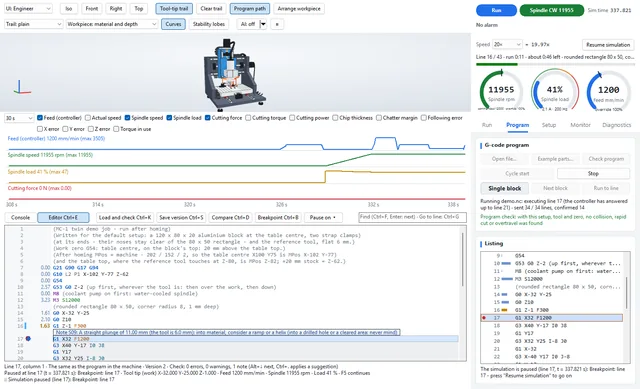Image resolution: width=640 pixels, height=389 pixels.
Task: Open the AI: off dropdown arrow
Action: (263, 24)
